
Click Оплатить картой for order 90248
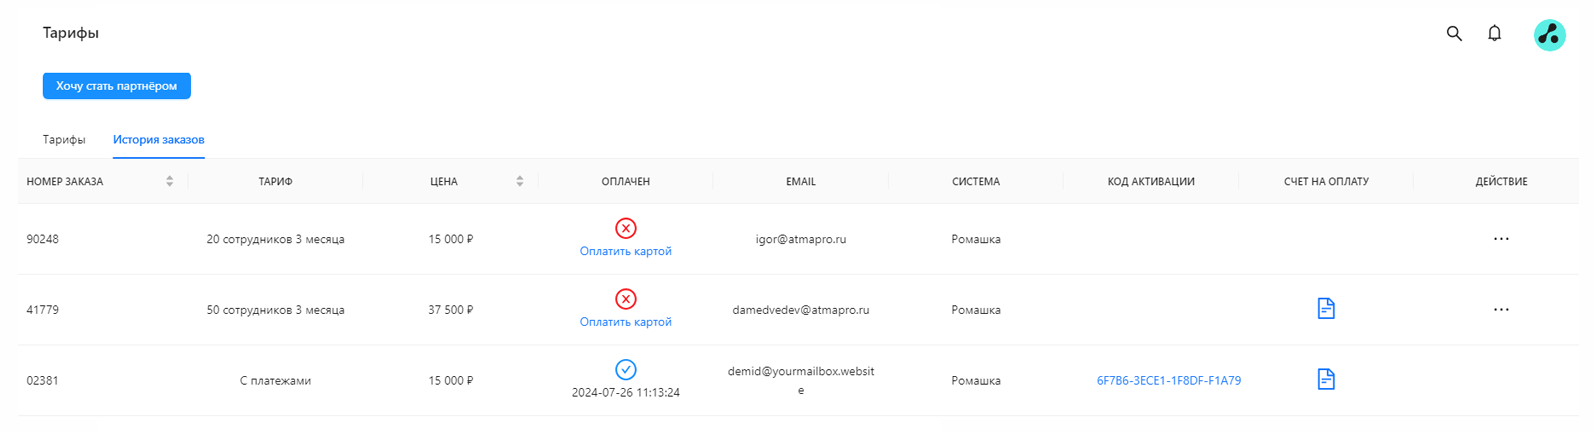click(x=626, y=252)
